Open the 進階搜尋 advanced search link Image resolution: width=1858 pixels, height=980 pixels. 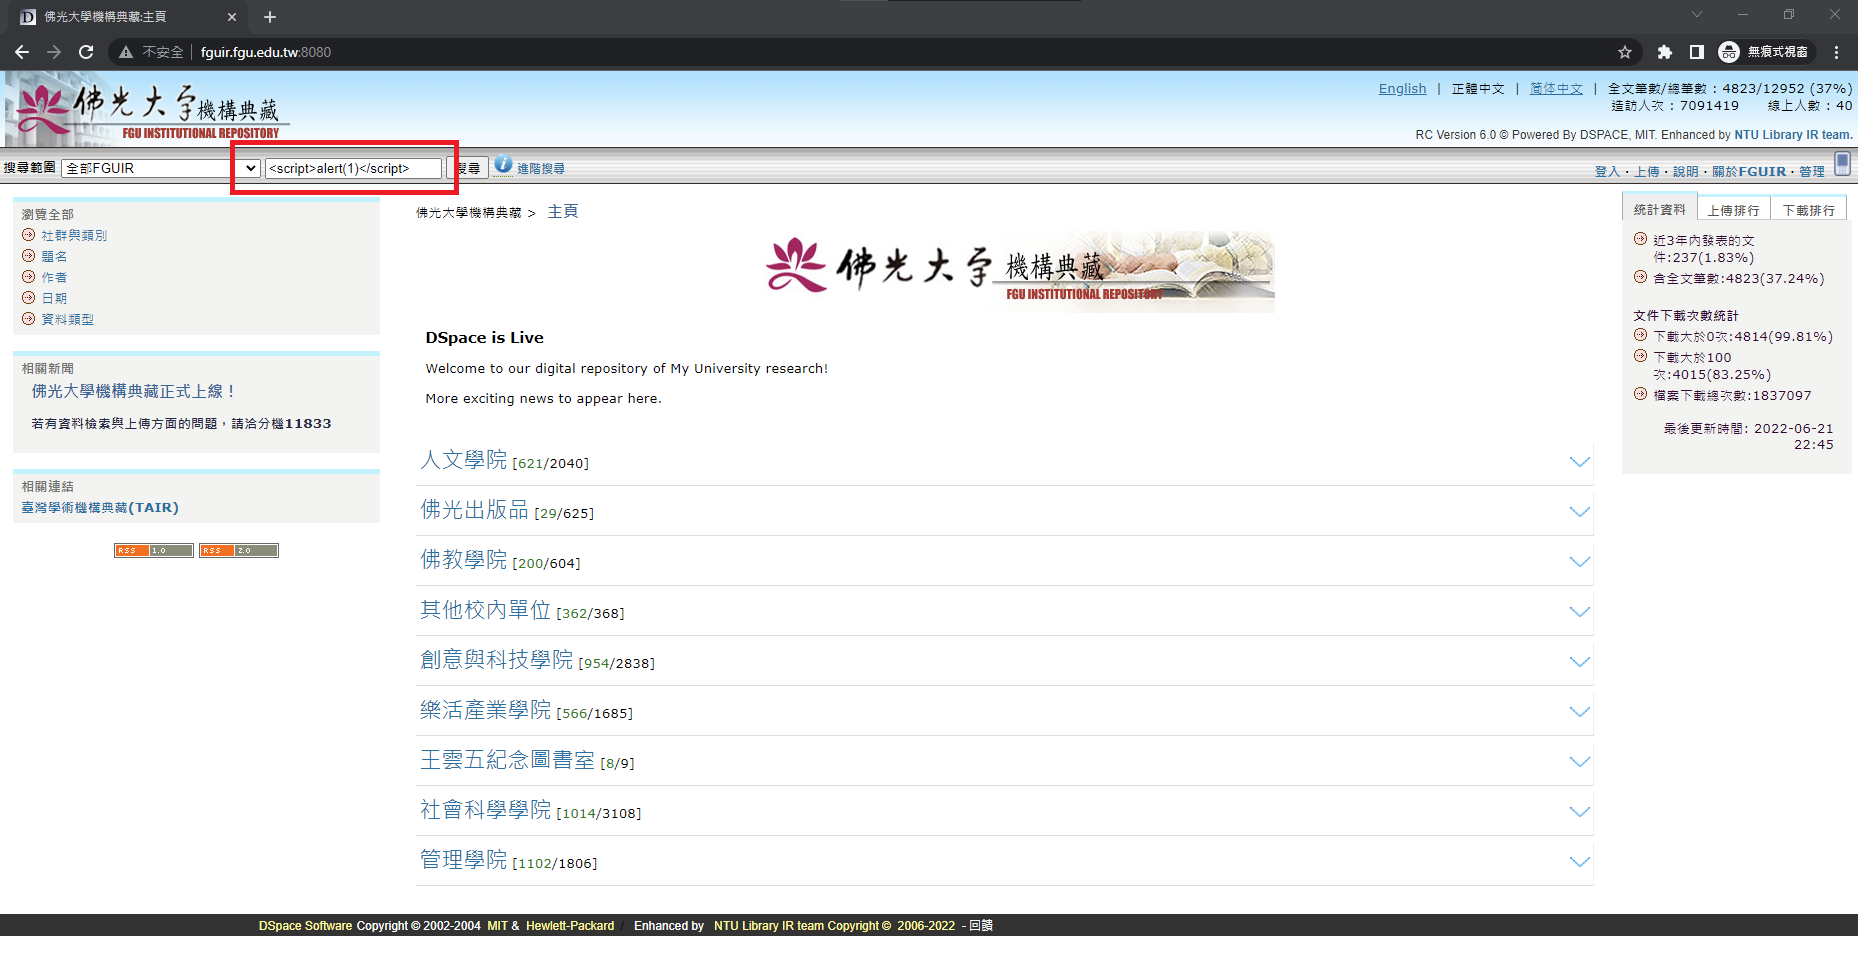pyautogui.click(x=541, y=169)
